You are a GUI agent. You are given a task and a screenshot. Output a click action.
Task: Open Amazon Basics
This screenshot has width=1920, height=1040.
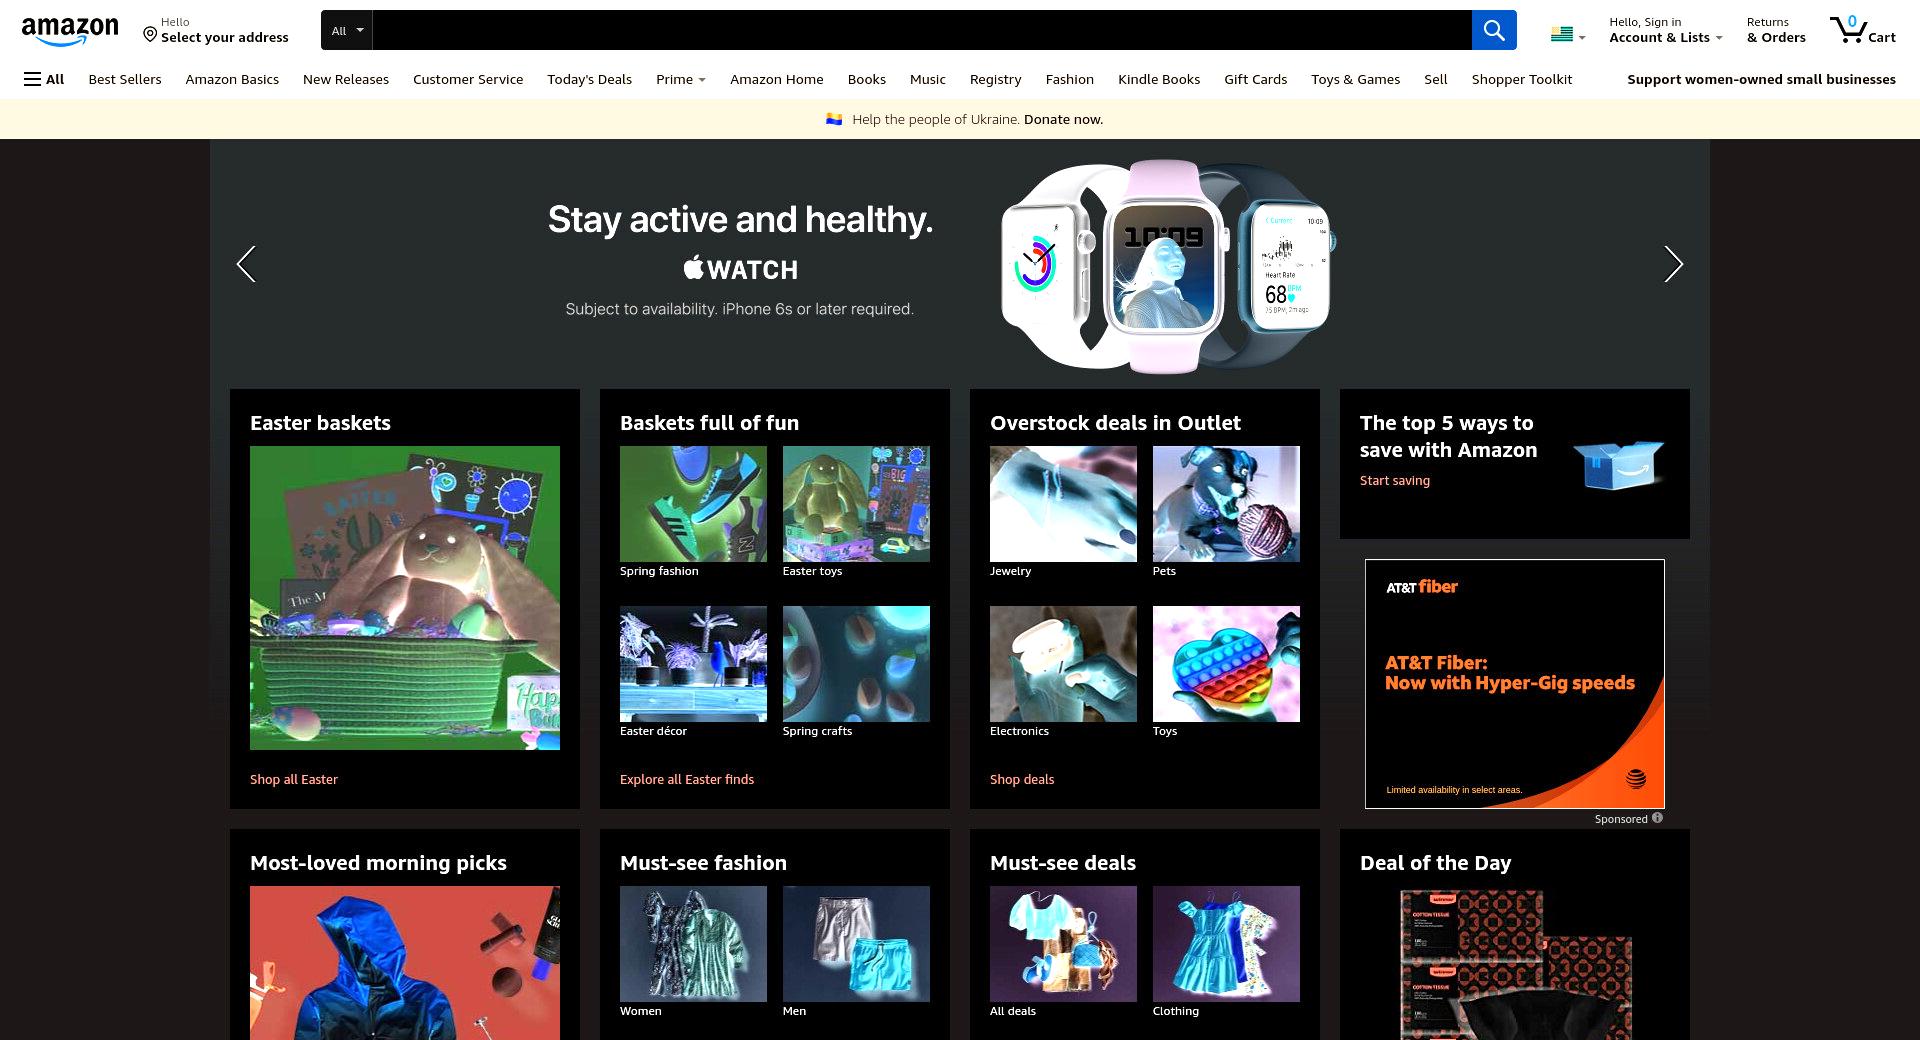tap(232, 79)
